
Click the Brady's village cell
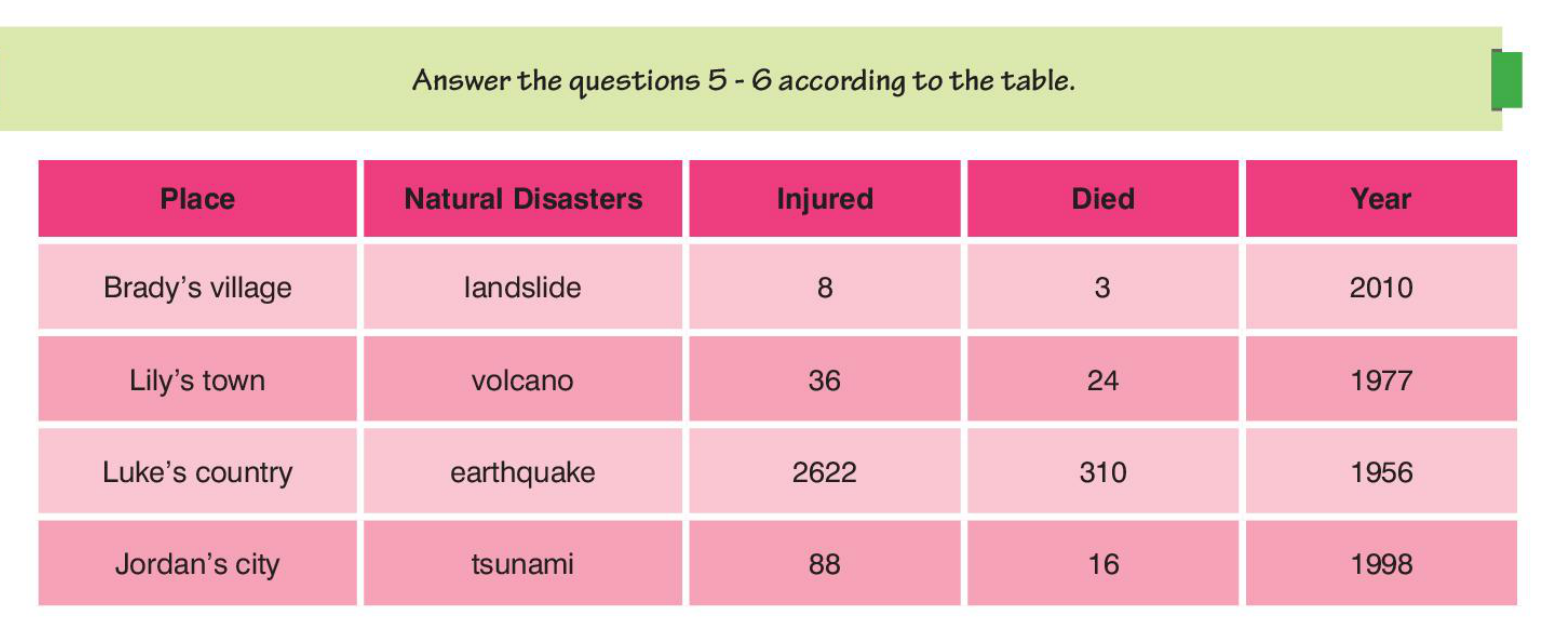197,288
